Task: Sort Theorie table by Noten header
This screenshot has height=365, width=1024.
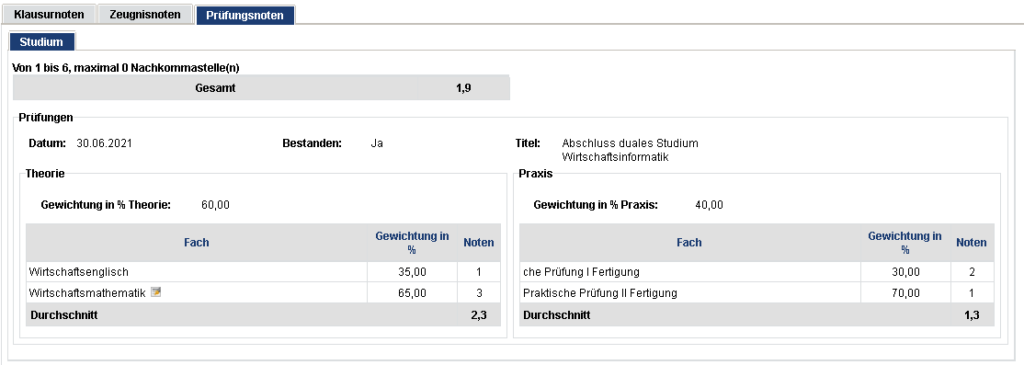Action: click(x=479, y=242)
